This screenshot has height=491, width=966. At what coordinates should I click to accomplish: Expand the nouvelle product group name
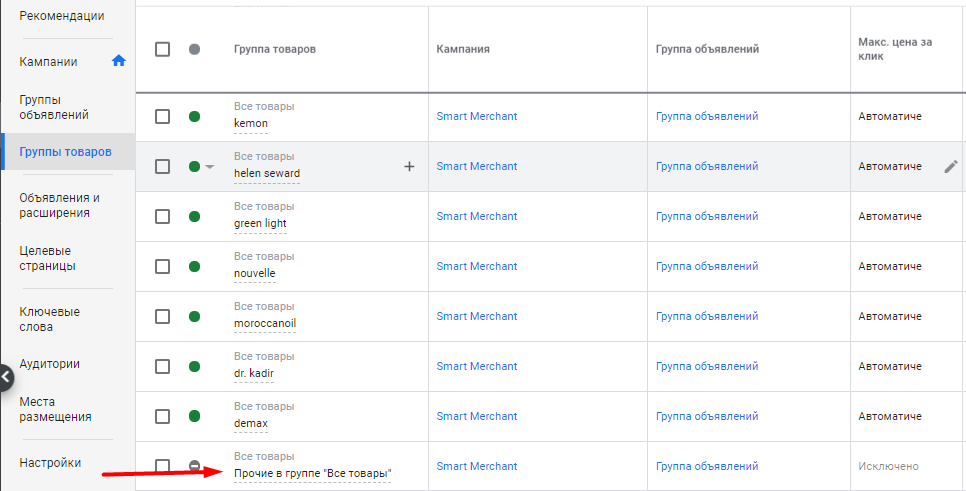pos(254,273)
